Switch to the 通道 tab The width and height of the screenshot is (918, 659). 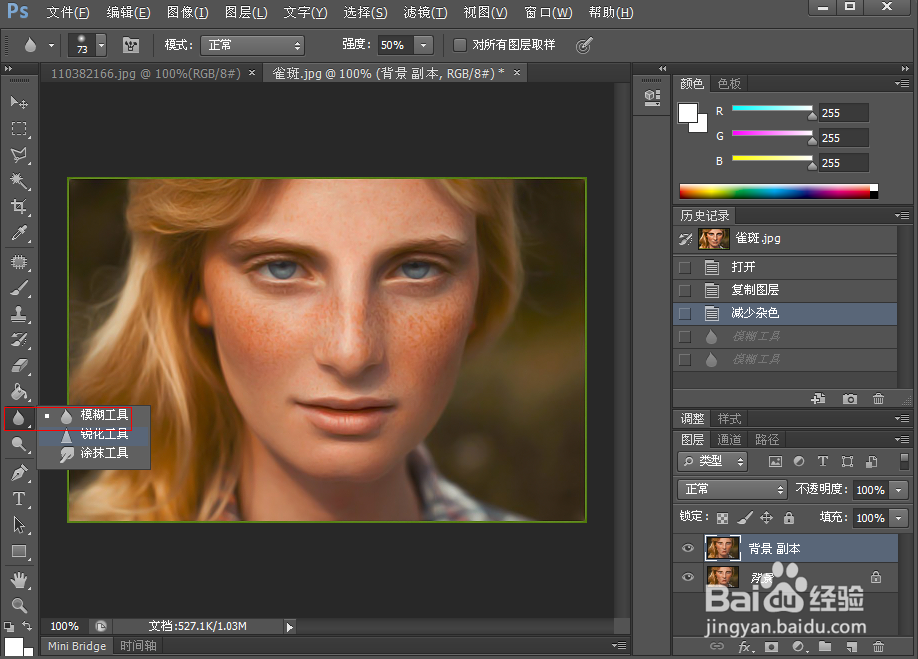(730, 440)
